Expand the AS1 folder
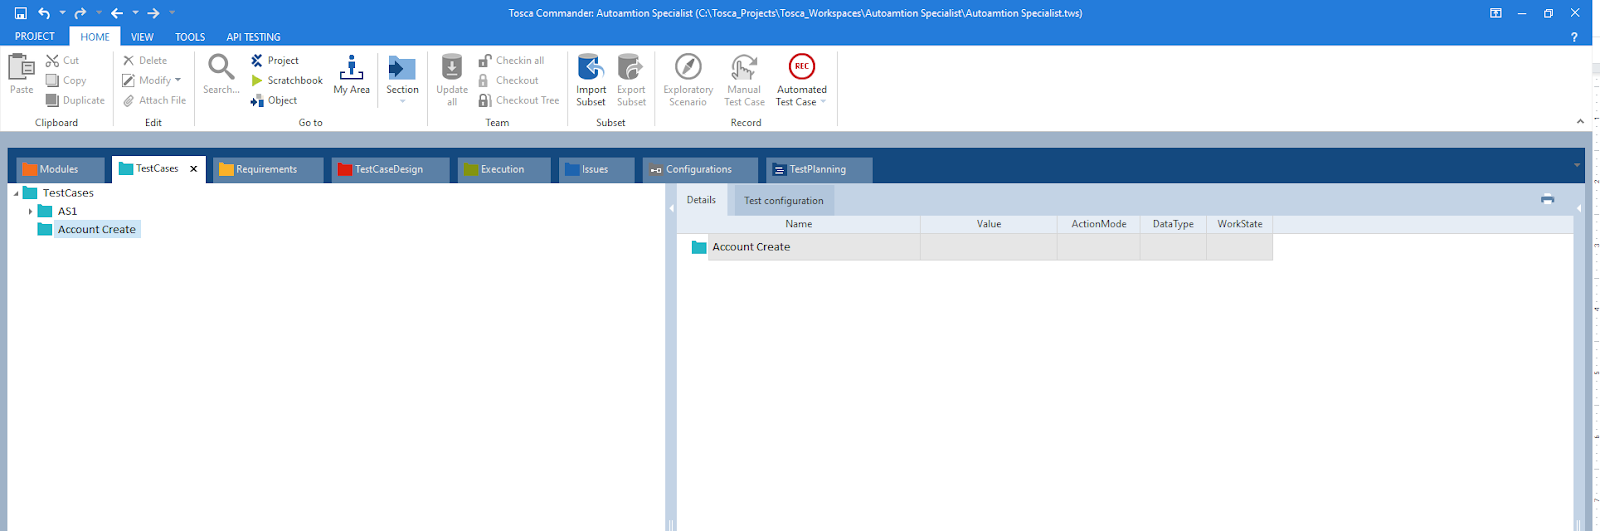1600x531 pixels. [x=30, y=211]
